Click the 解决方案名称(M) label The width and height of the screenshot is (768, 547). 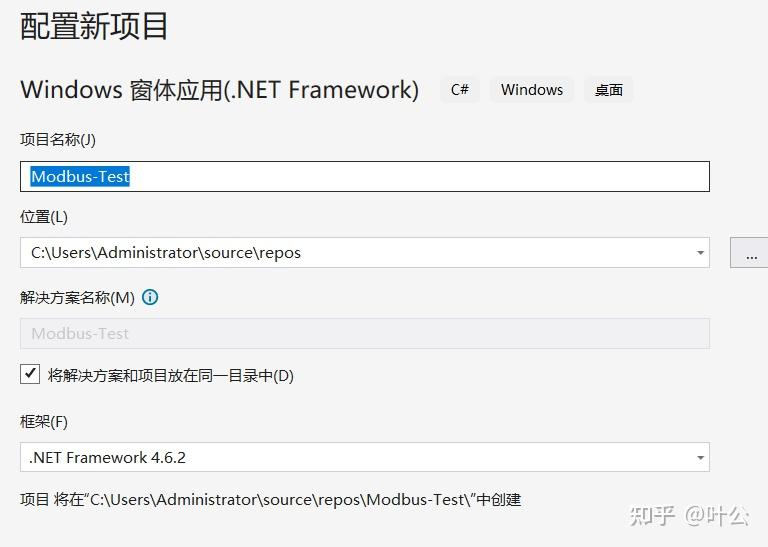(x=77, y=297)
